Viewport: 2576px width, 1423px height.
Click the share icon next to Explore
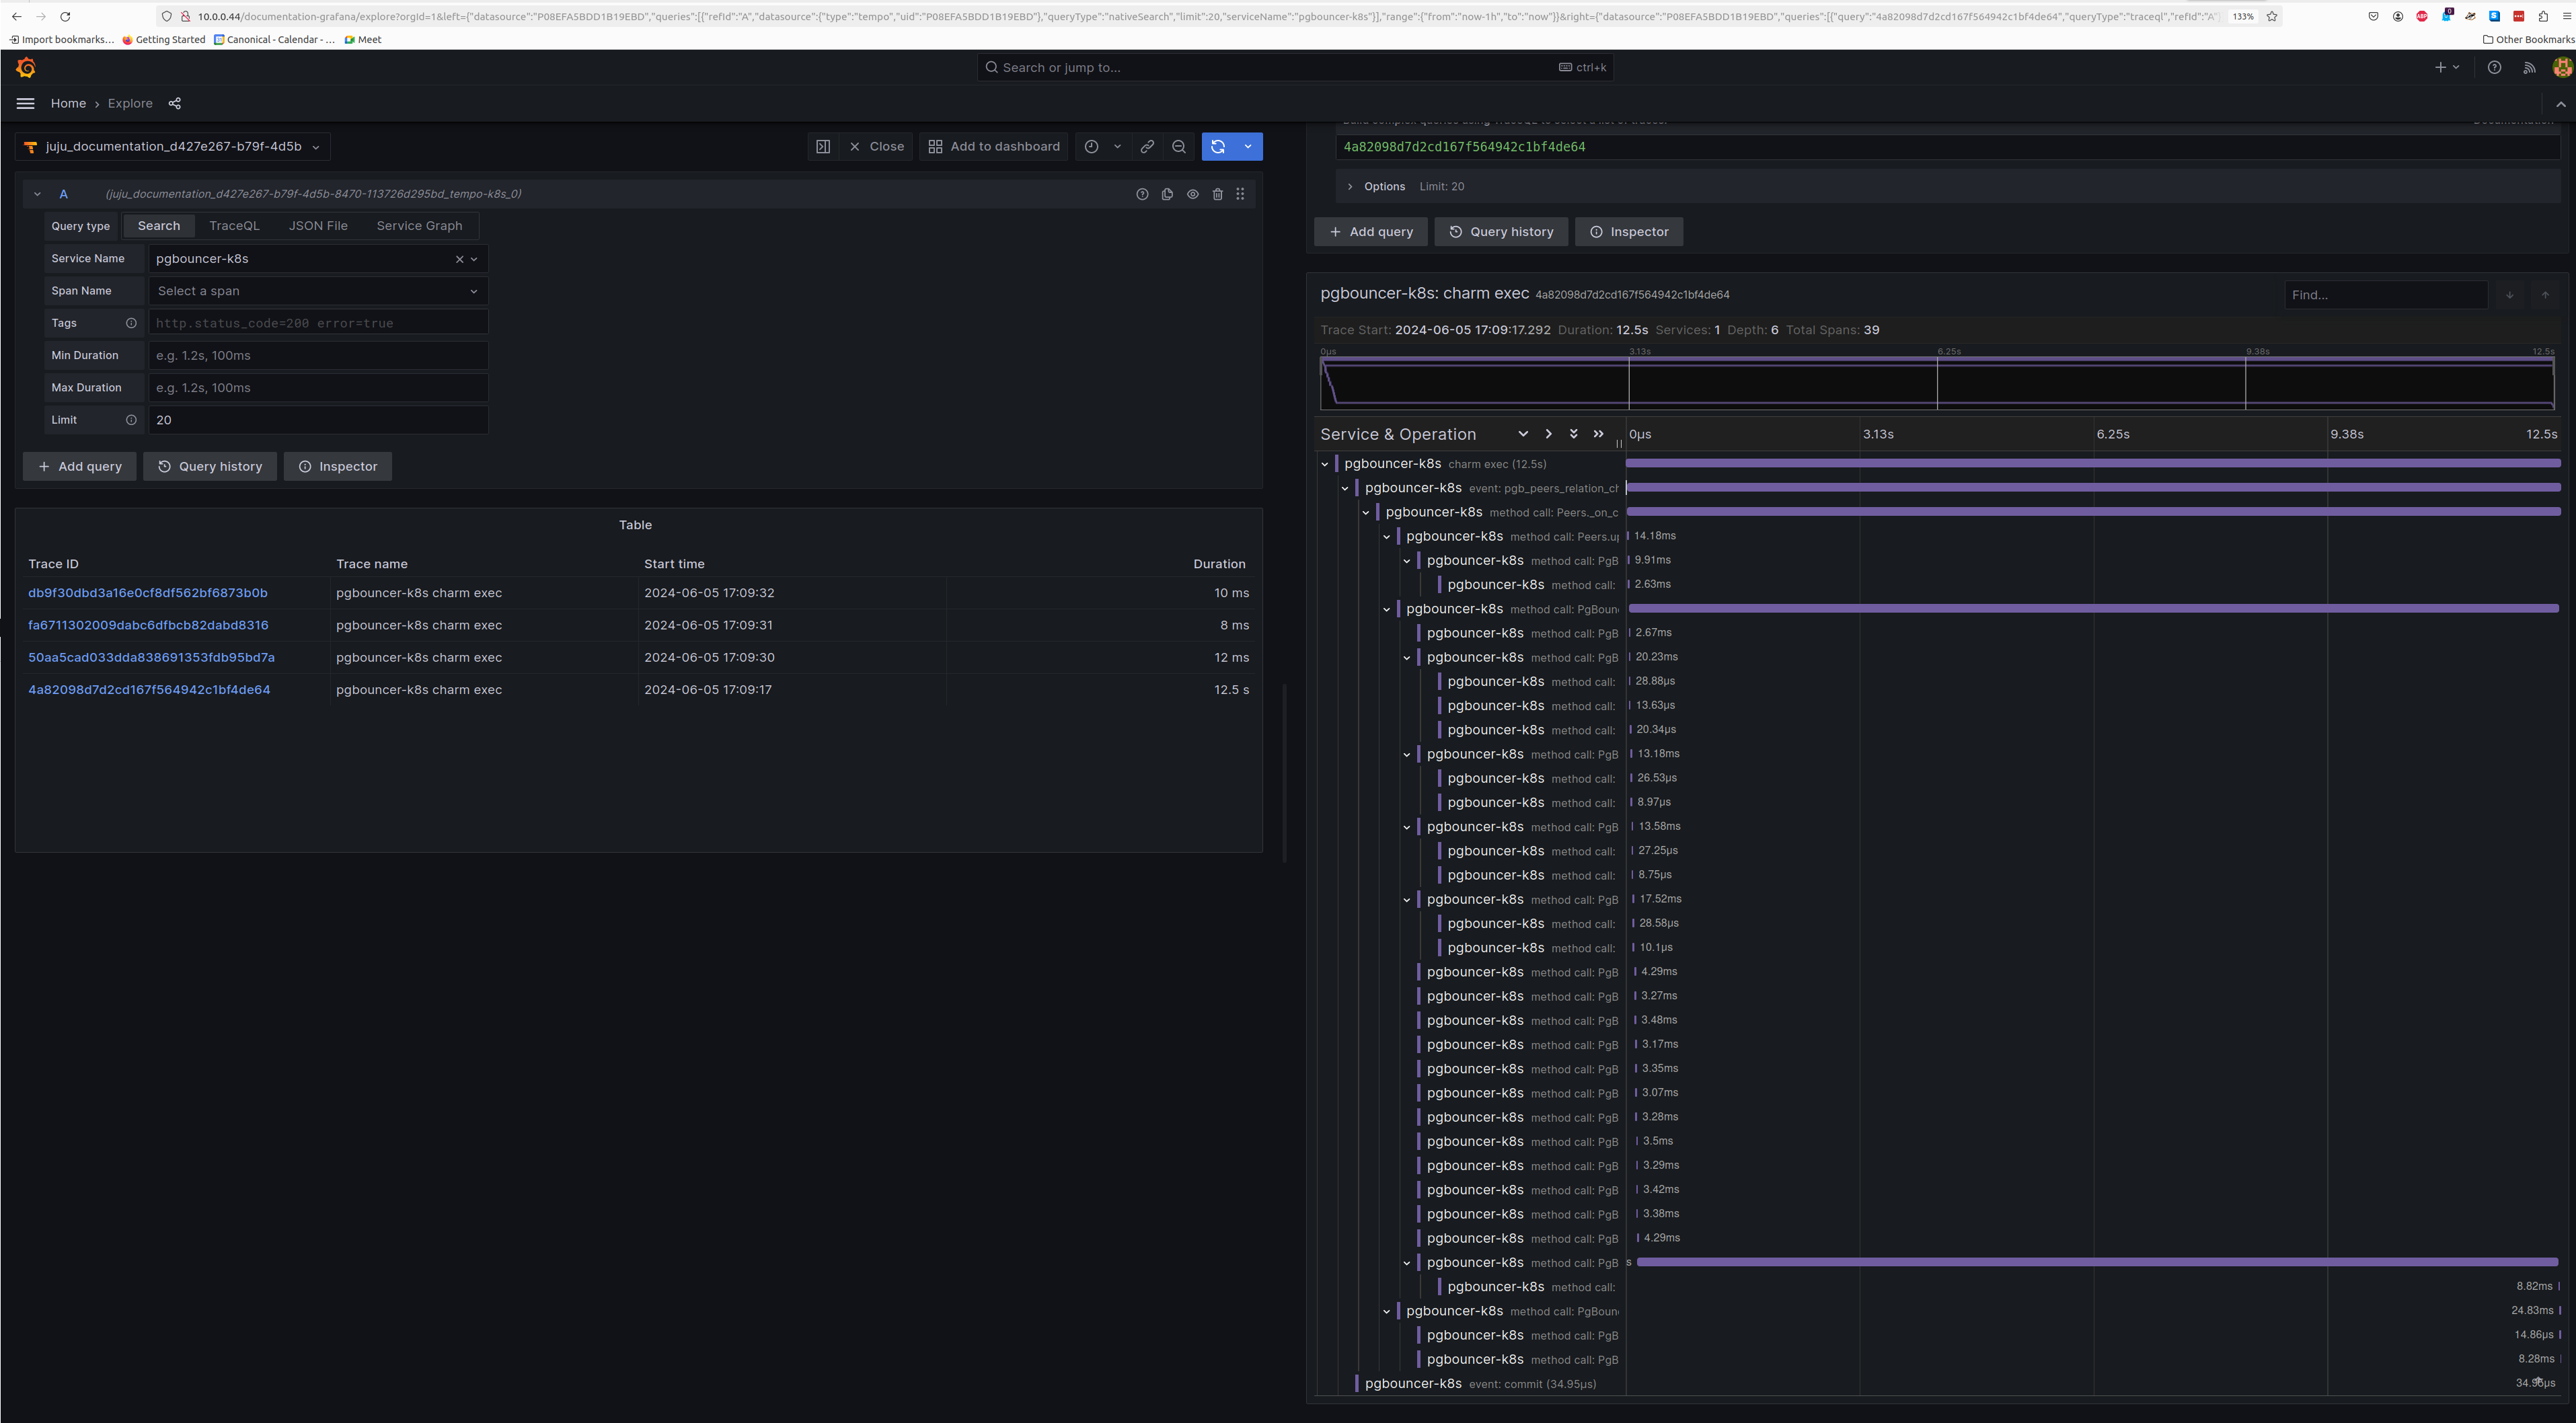click(175, 103)
